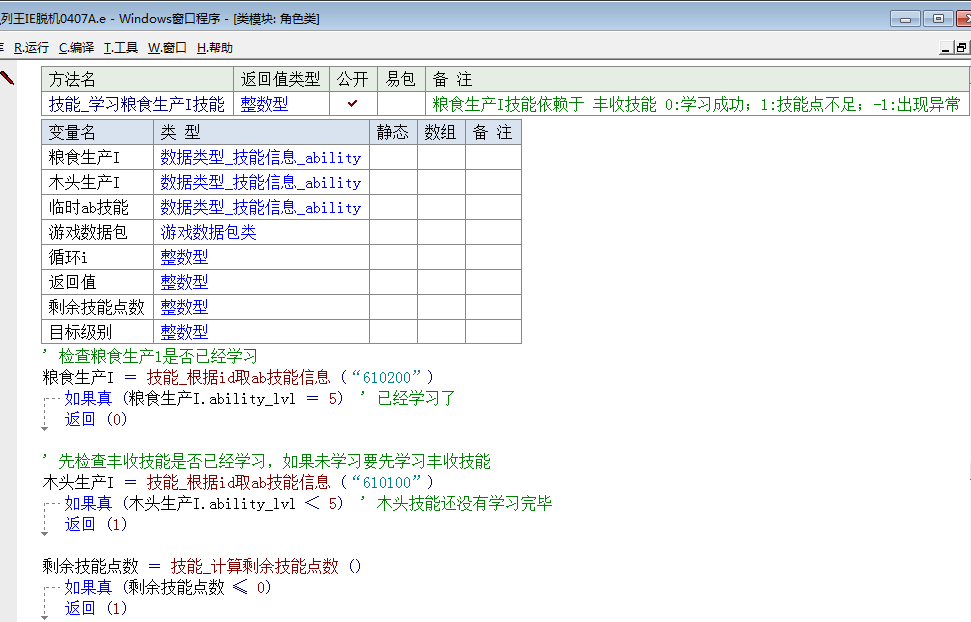Toggle the 公开 checkmark for the method
Screen dimensions: 971x622
[x=352, y=104]
